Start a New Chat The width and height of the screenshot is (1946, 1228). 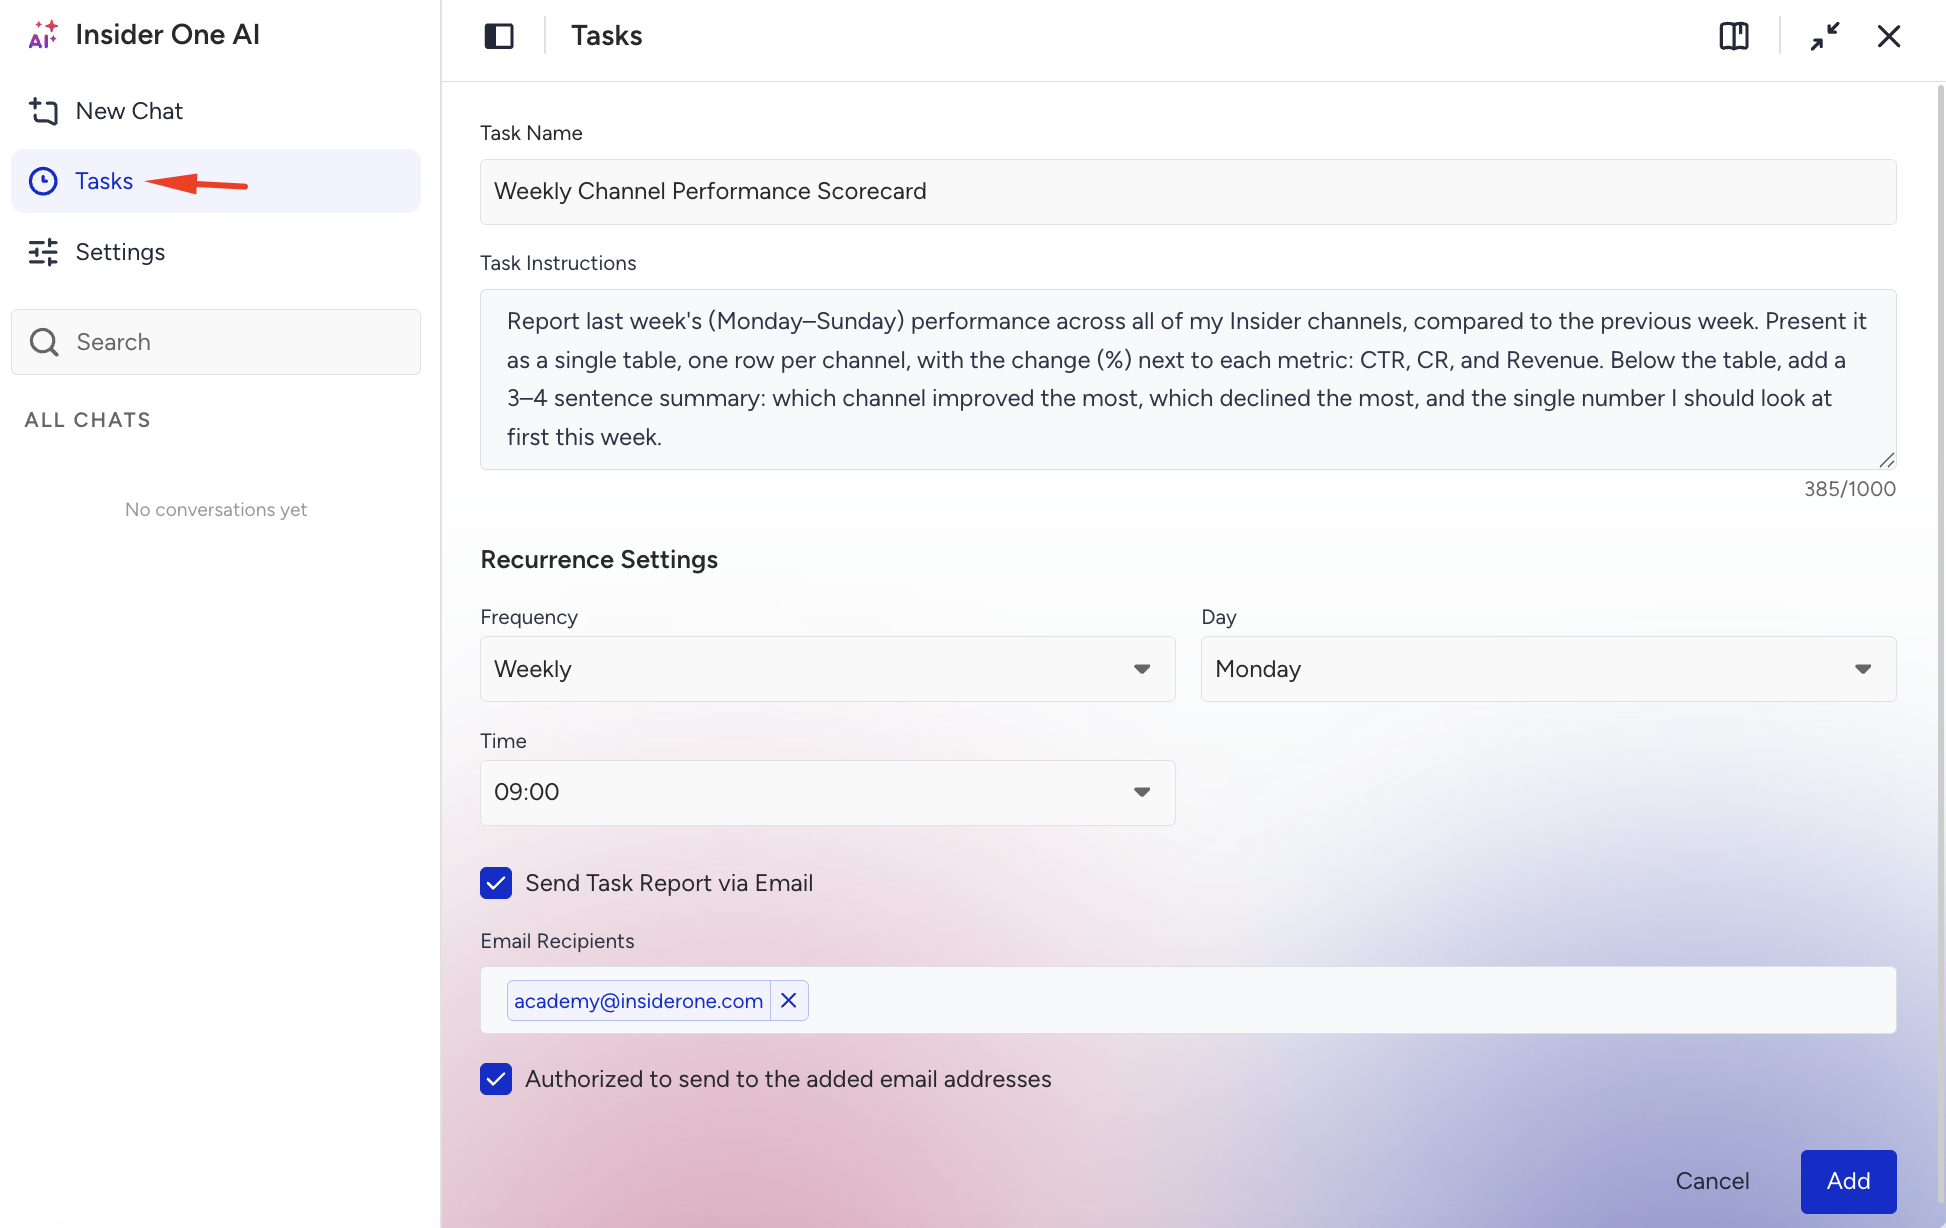[216, 111]
